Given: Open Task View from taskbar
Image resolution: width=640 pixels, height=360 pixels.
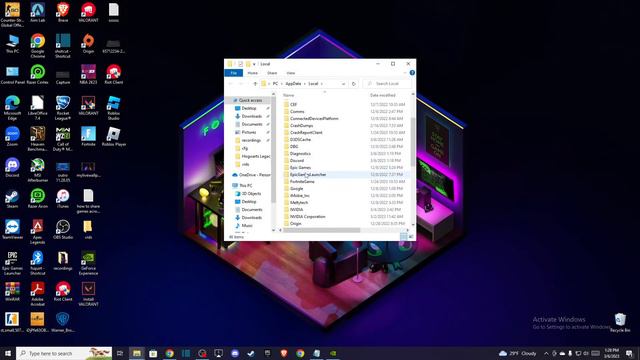Looking at the screenshot, I should [120, 353].
